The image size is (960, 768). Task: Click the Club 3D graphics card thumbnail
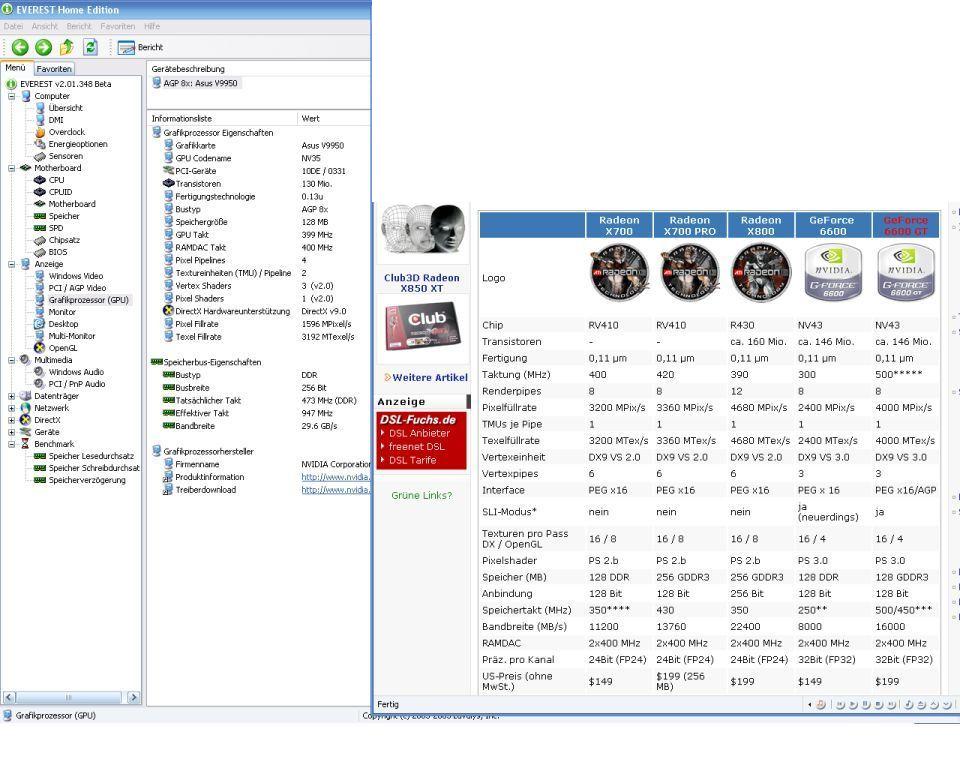[422, 325]
